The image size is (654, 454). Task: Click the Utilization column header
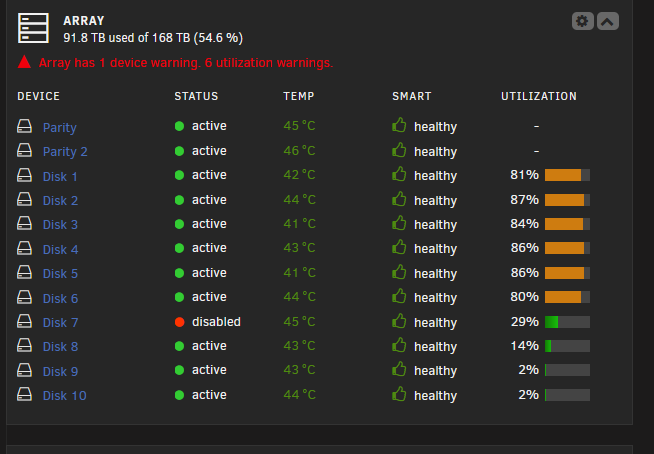pos(539,96)
